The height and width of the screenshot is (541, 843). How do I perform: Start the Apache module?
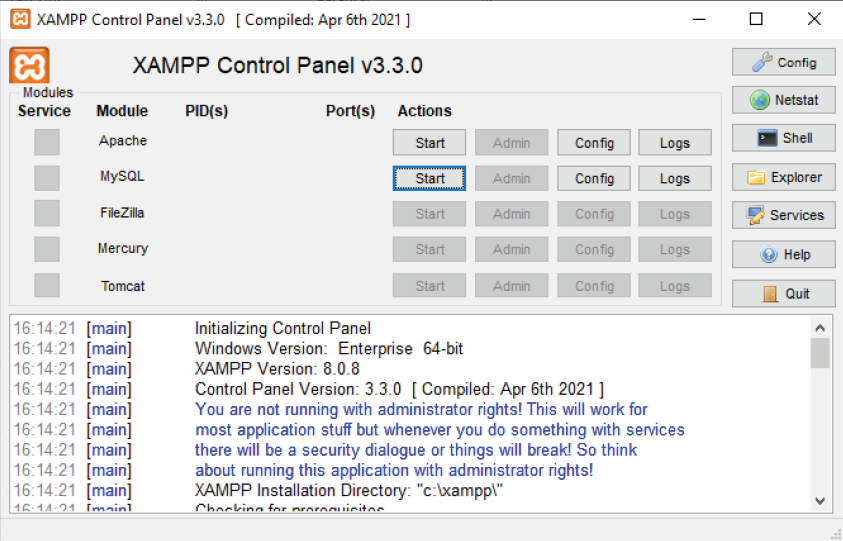pyautogui.click(x=430, y=142)
